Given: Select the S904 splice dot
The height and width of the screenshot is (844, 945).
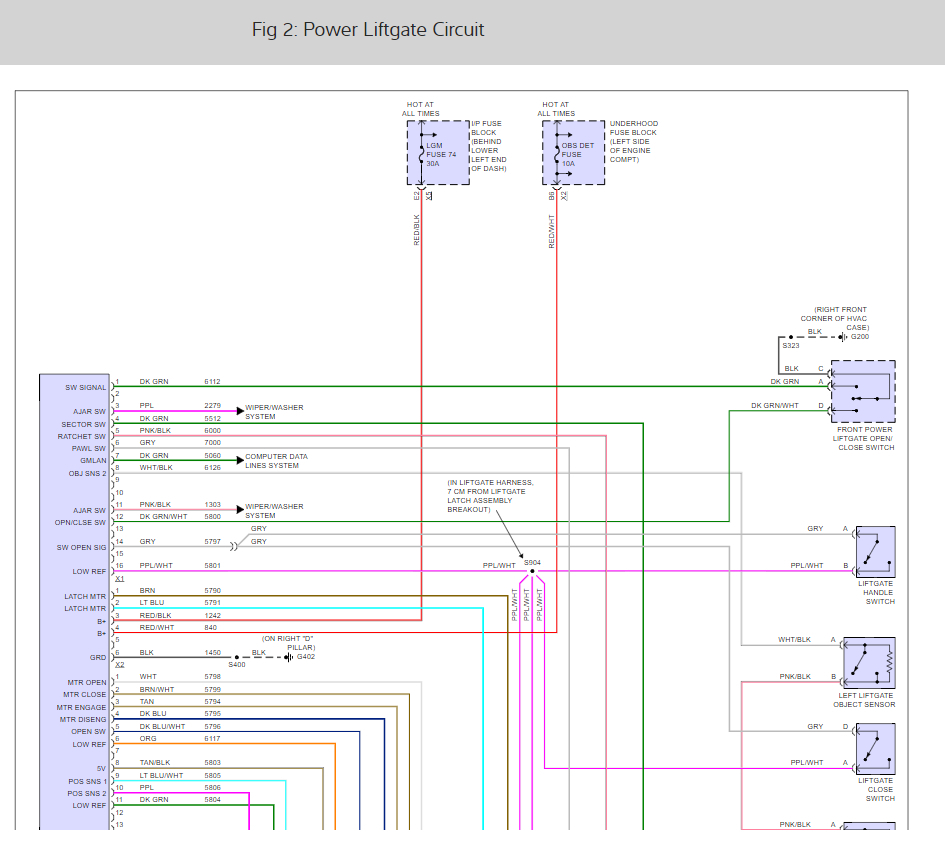Looking at the screenshot, I should pos(532,572).
